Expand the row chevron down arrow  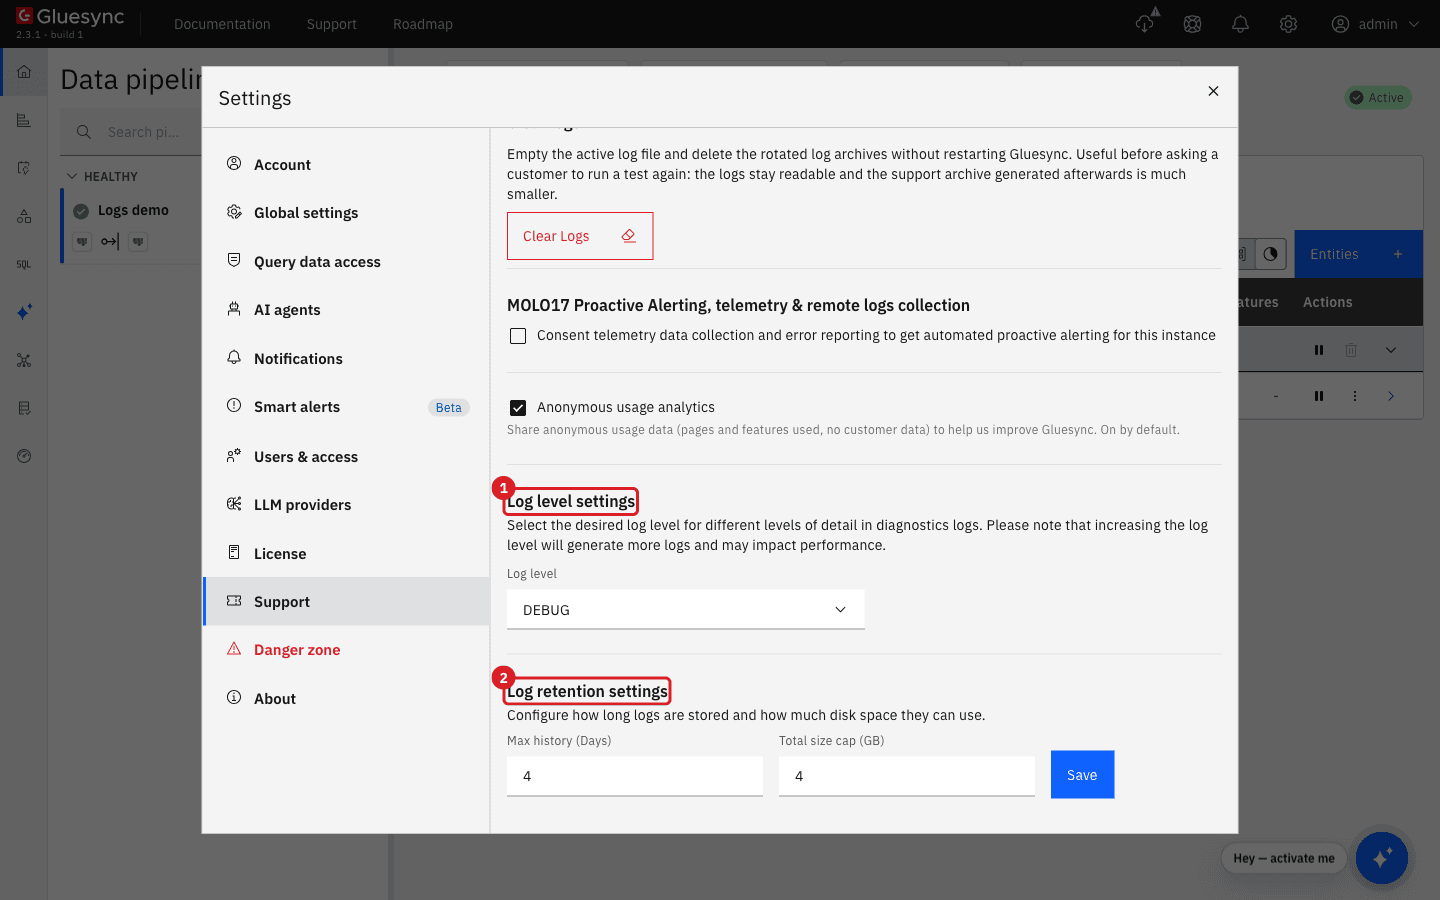[x=1391, y=350]
